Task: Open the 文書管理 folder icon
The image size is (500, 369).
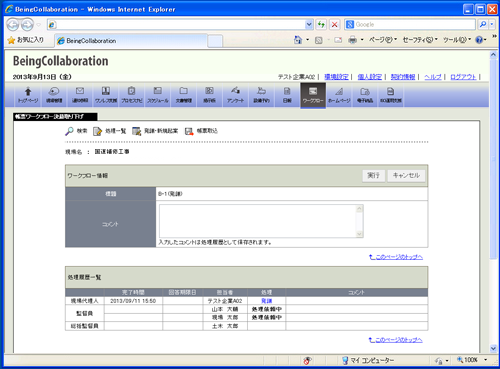Action: point(184,95)
